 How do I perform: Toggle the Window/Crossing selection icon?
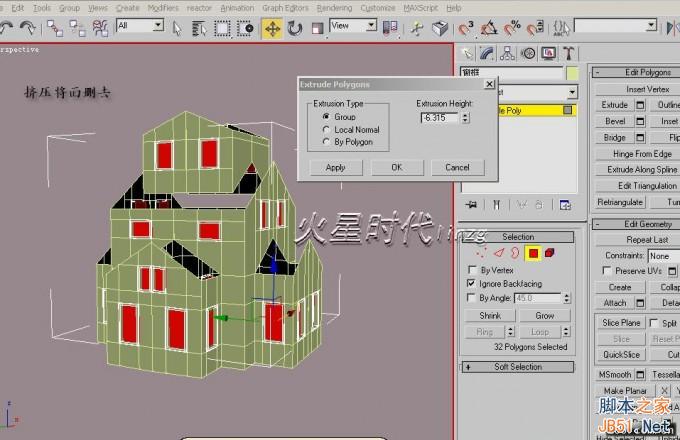(245, 29)
